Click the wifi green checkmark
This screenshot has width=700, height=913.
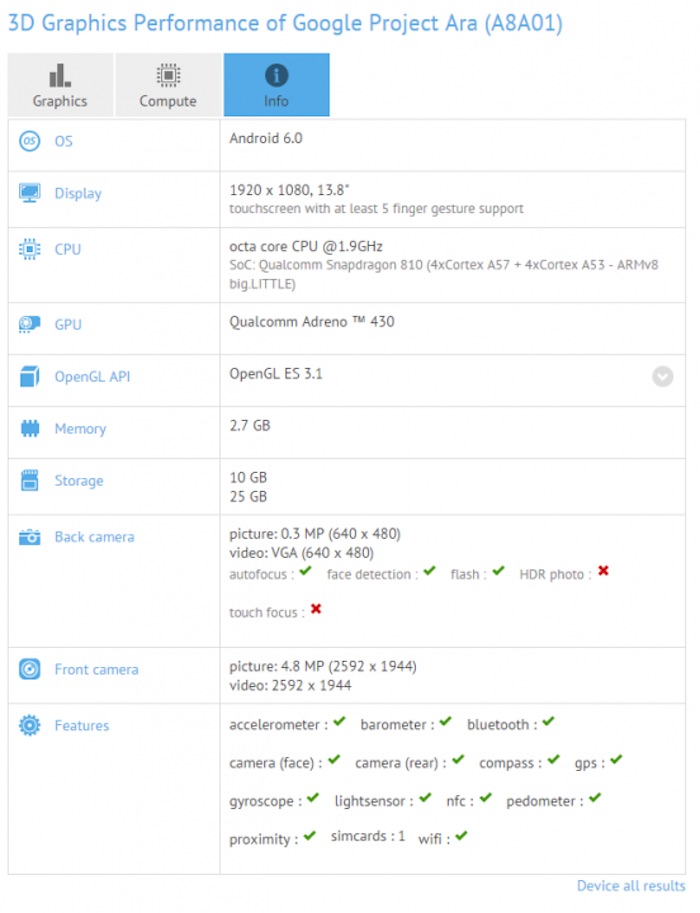pyautogui.click(x=461, y=836)
